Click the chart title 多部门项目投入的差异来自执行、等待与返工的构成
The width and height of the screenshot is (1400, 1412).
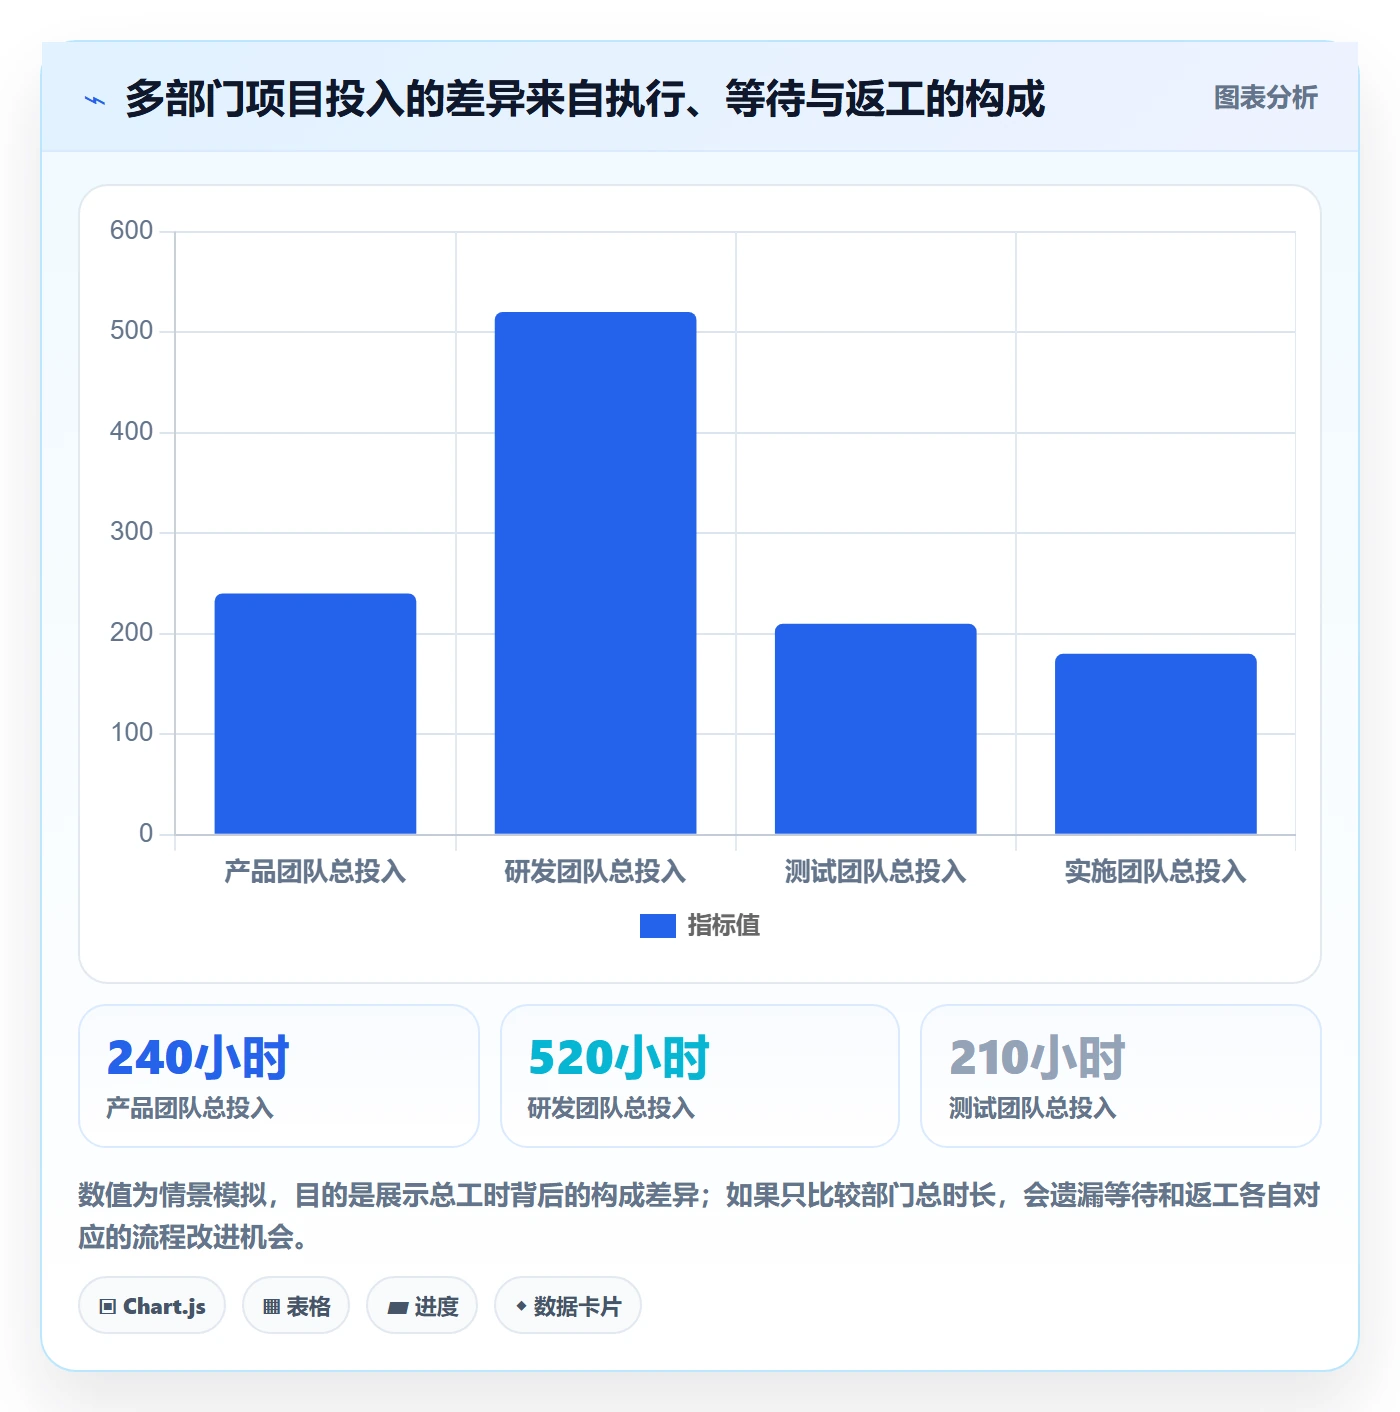tap(585, 99)
